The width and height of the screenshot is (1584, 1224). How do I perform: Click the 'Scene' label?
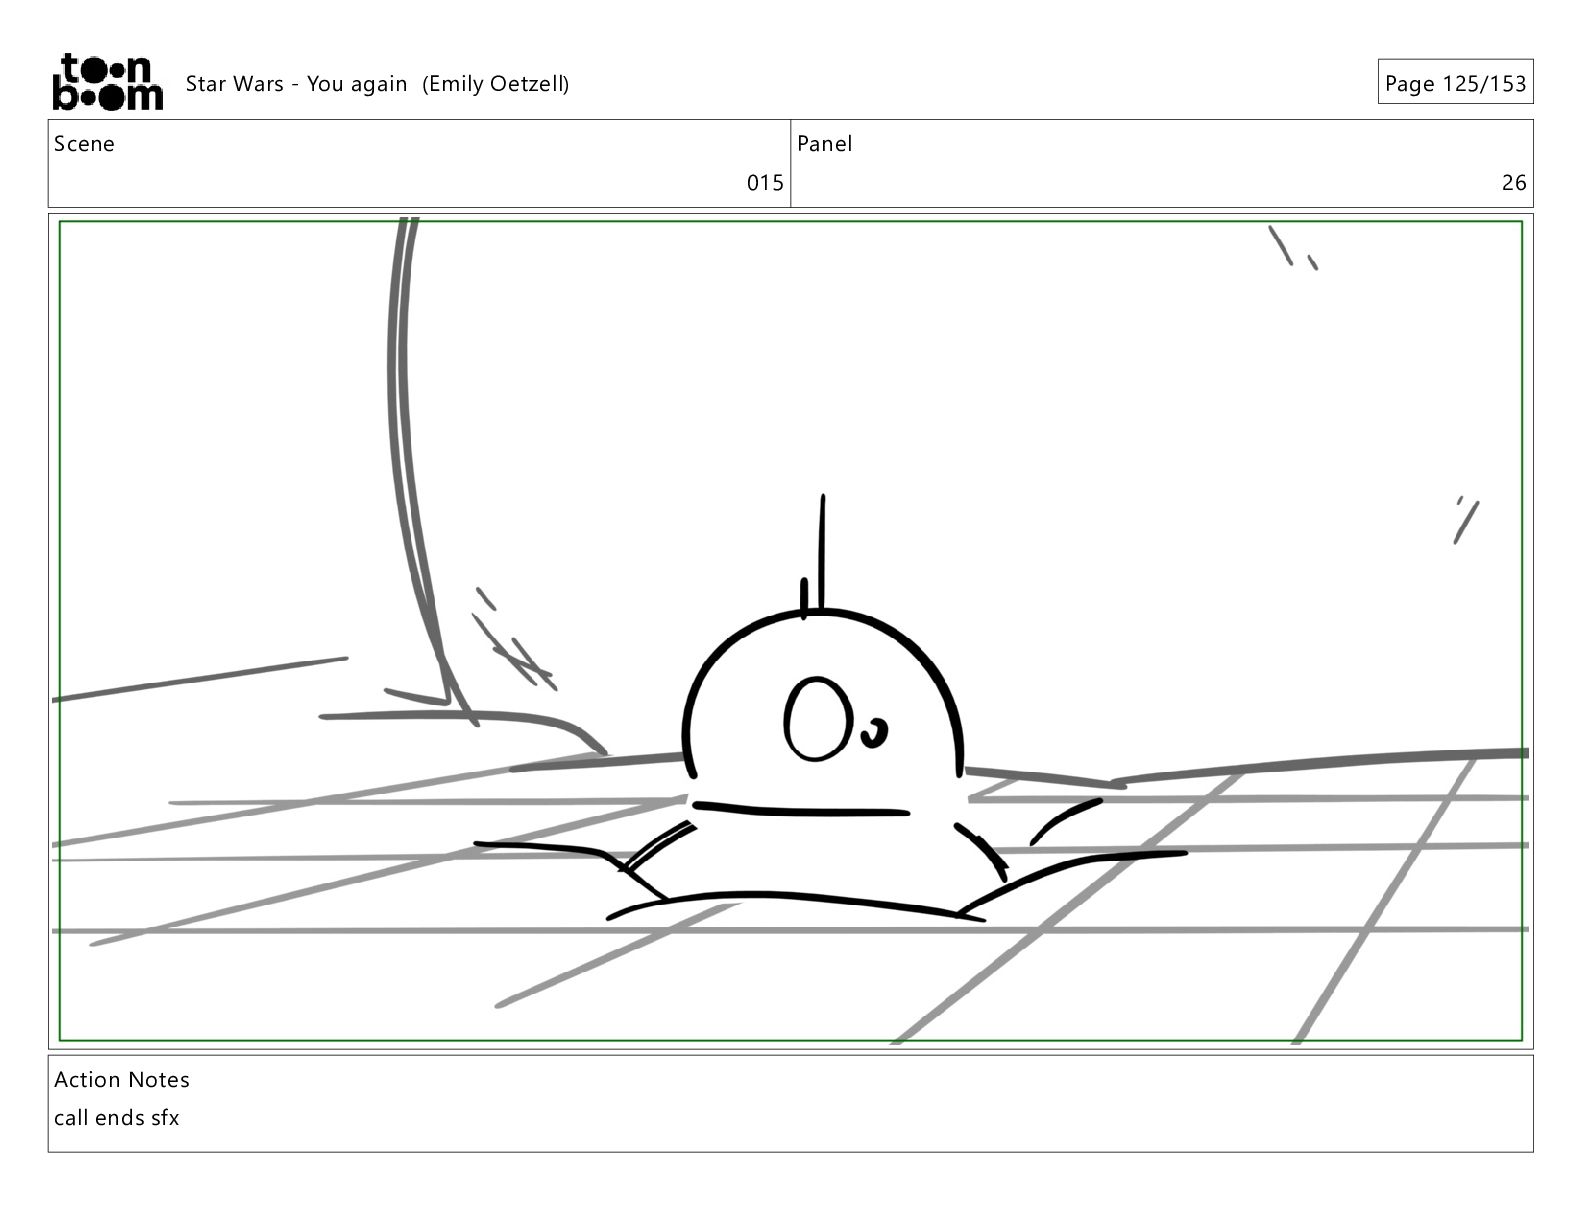click(x=84, y=144)
